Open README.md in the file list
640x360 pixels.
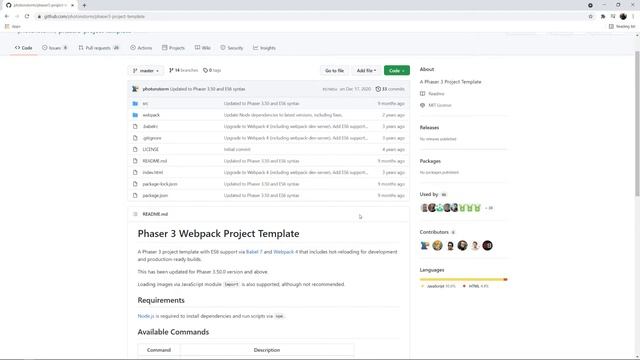point(155,161)
